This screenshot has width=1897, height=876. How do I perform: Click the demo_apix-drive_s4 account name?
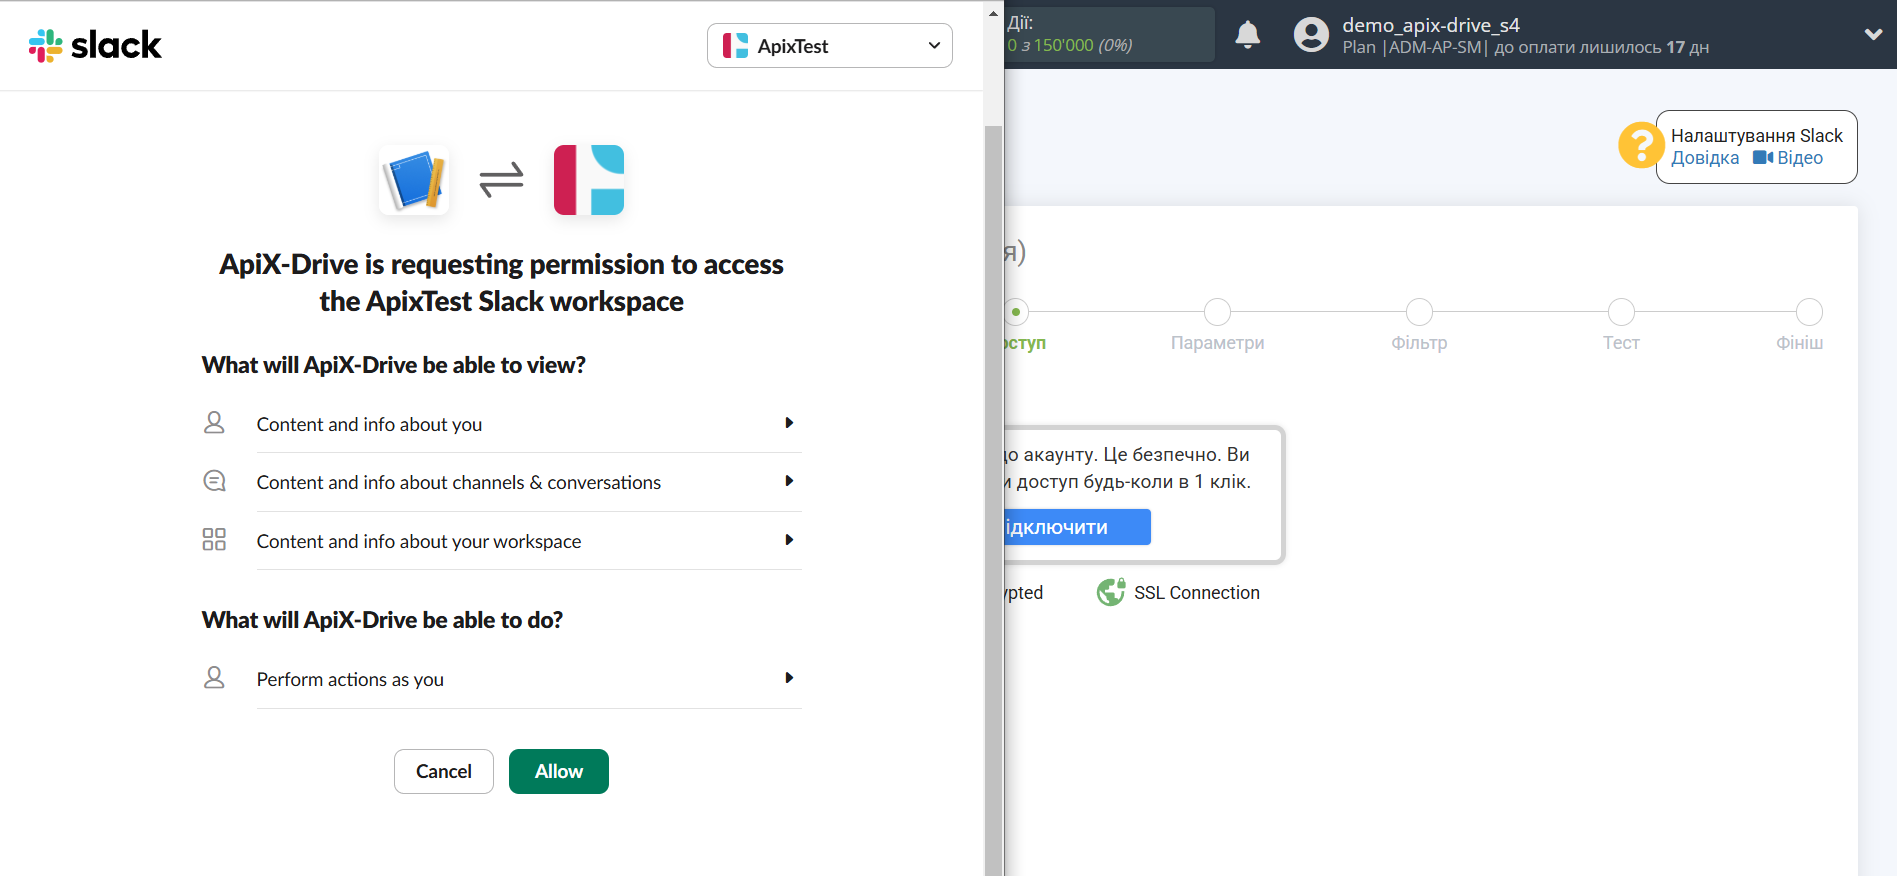coord(1431,25)
